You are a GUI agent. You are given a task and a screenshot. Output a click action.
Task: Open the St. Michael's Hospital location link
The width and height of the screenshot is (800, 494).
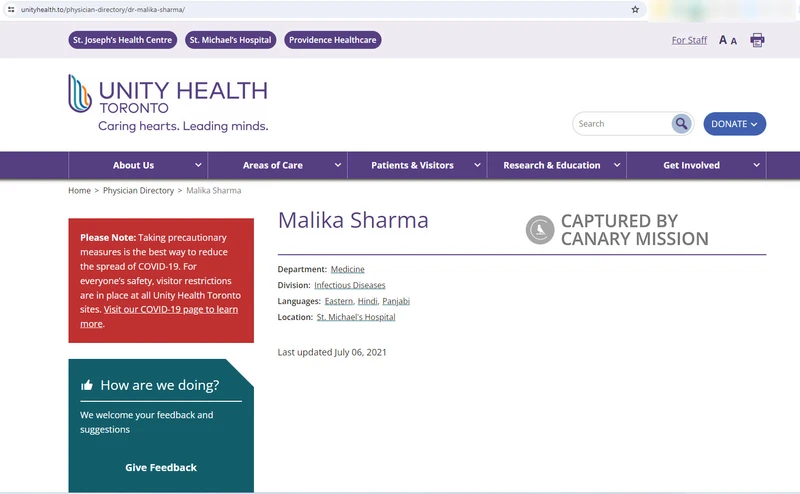(x=356, y=317)
